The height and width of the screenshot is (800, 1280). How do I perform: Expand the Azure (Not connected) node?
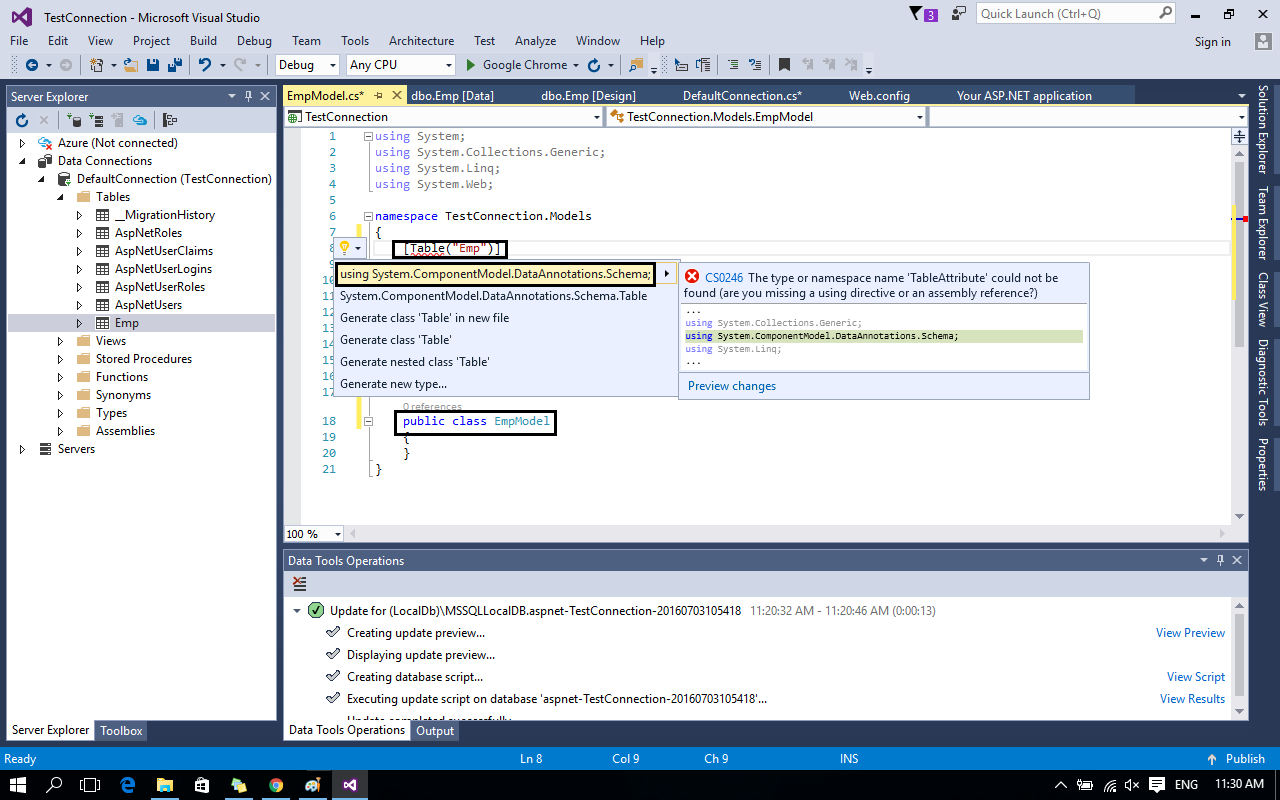coord(22,143)
